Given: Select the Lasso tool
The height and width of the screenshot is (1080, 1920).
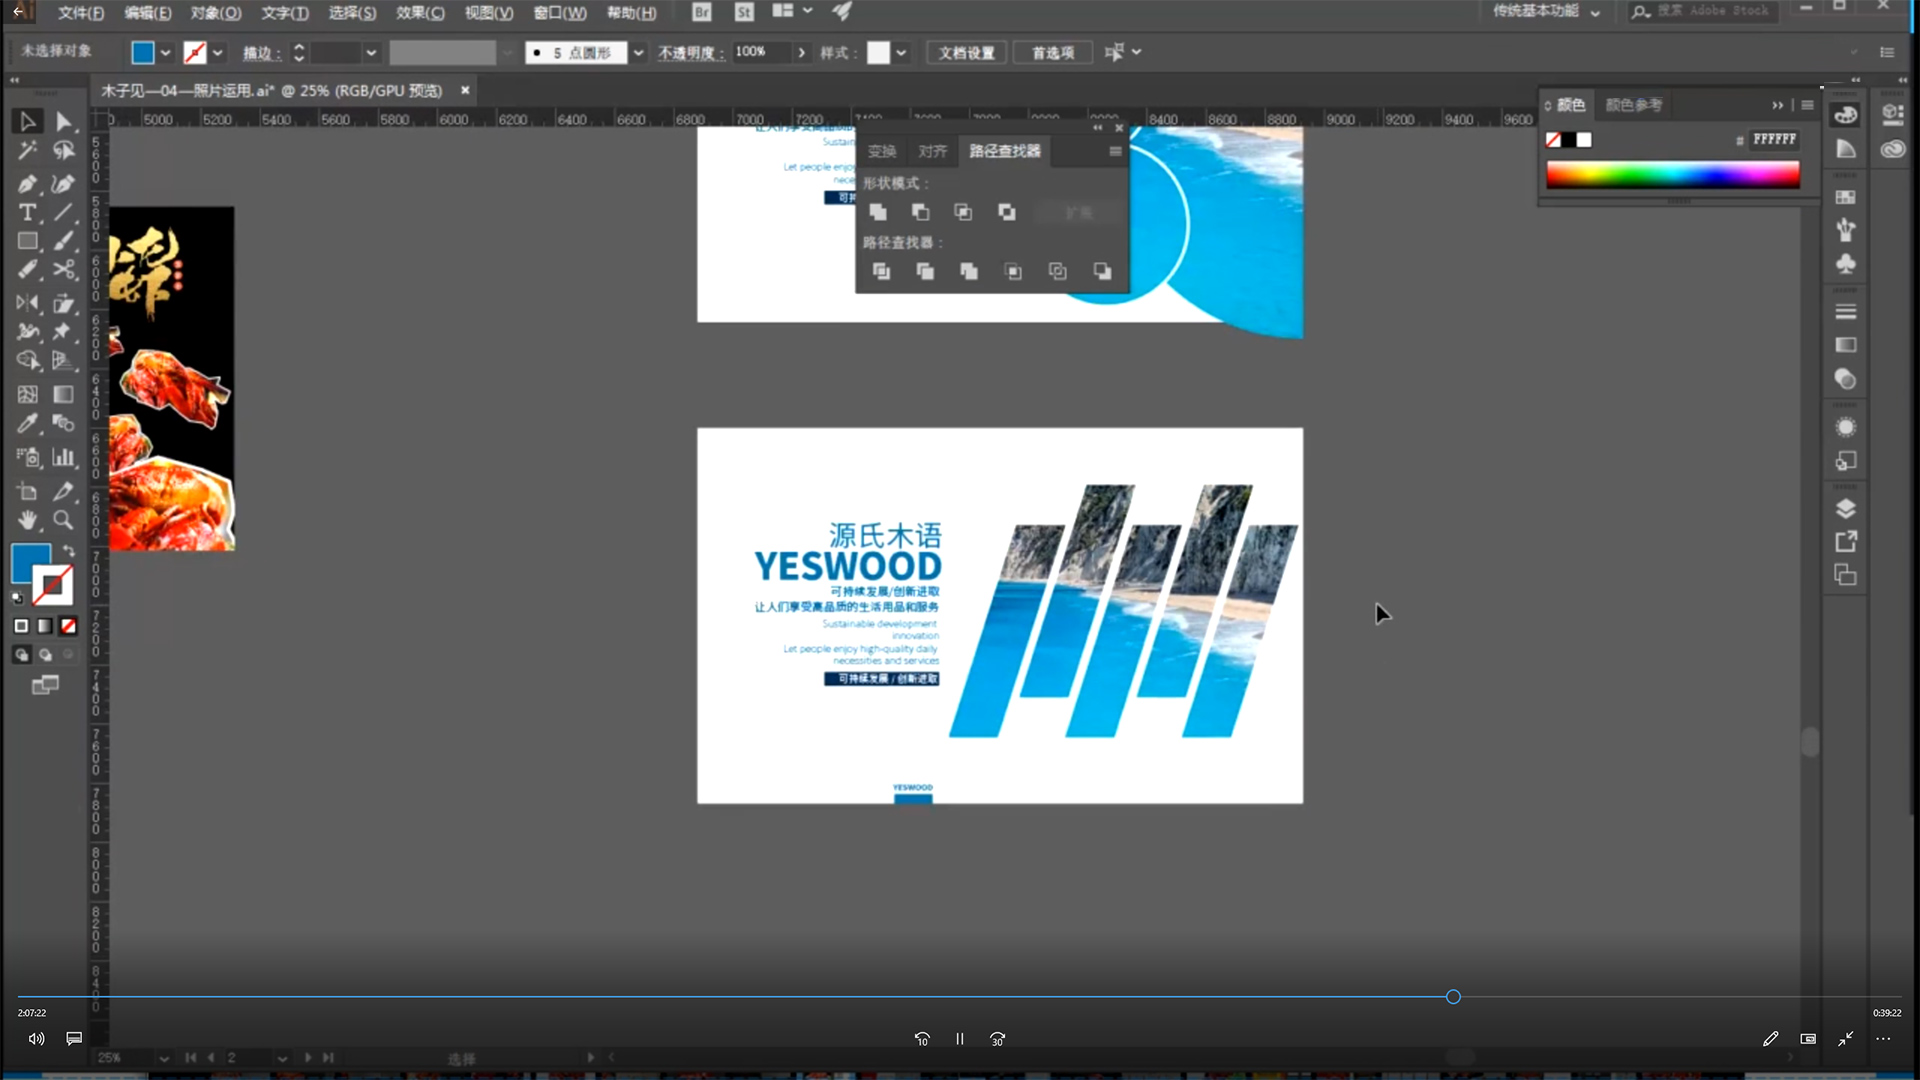Looking at the screenshot, I should coord(63,151).
